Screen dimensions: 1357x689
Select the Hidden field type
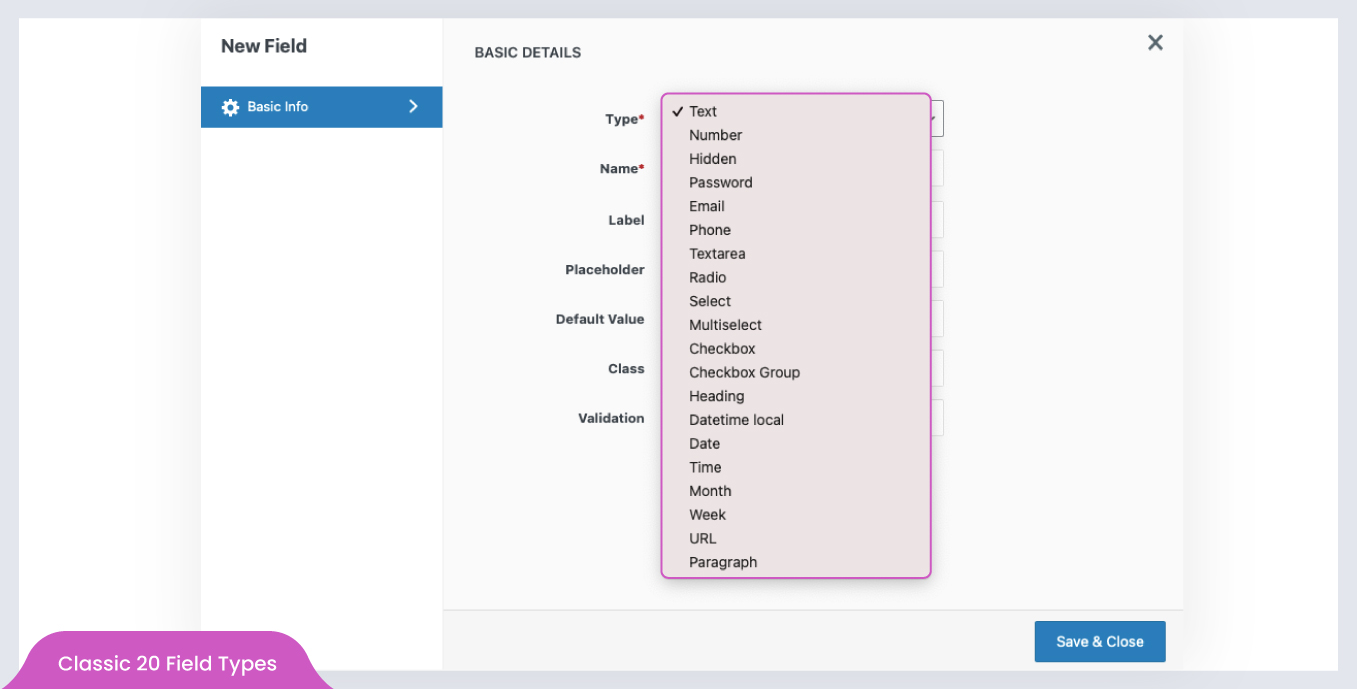tap(712, 158)
